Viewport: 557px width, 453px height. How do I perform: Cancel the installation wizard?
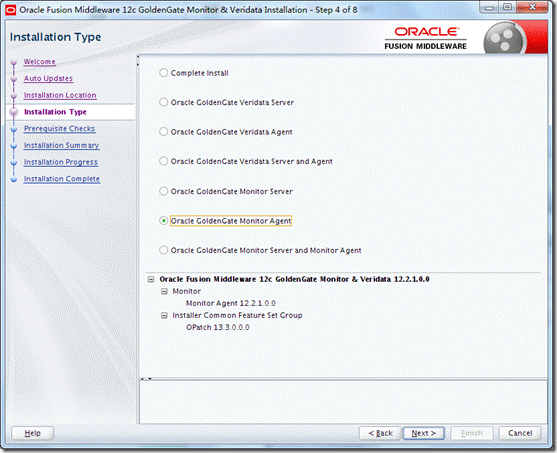click(x=520, y=433)
